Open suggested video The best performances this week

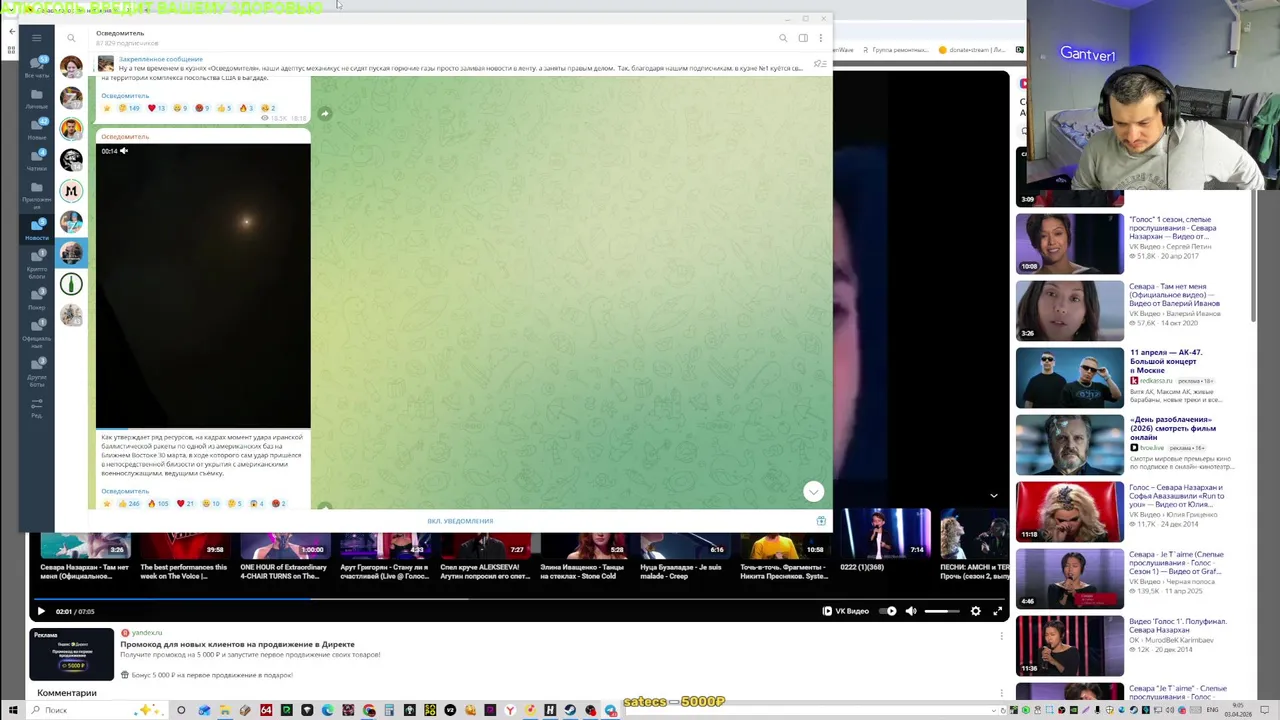183,558
